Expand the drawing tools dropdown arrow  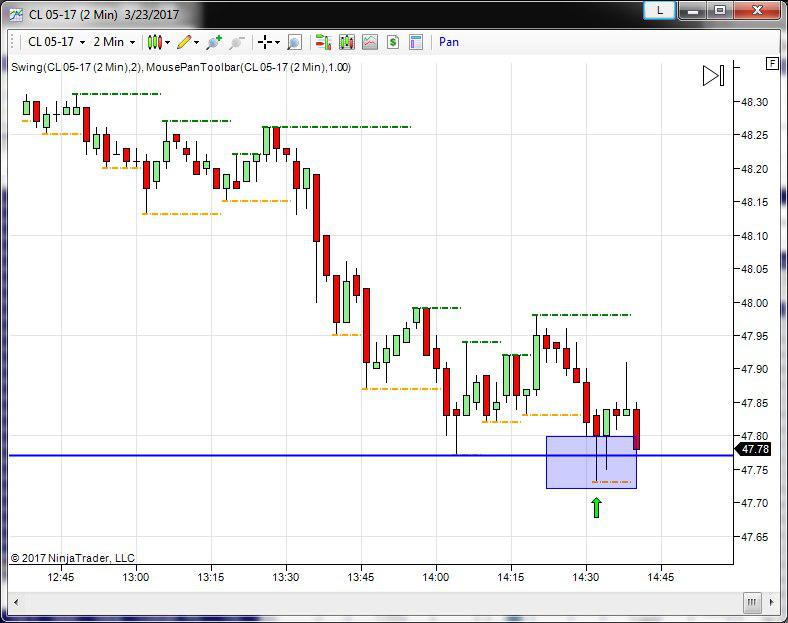click(196, 42)
